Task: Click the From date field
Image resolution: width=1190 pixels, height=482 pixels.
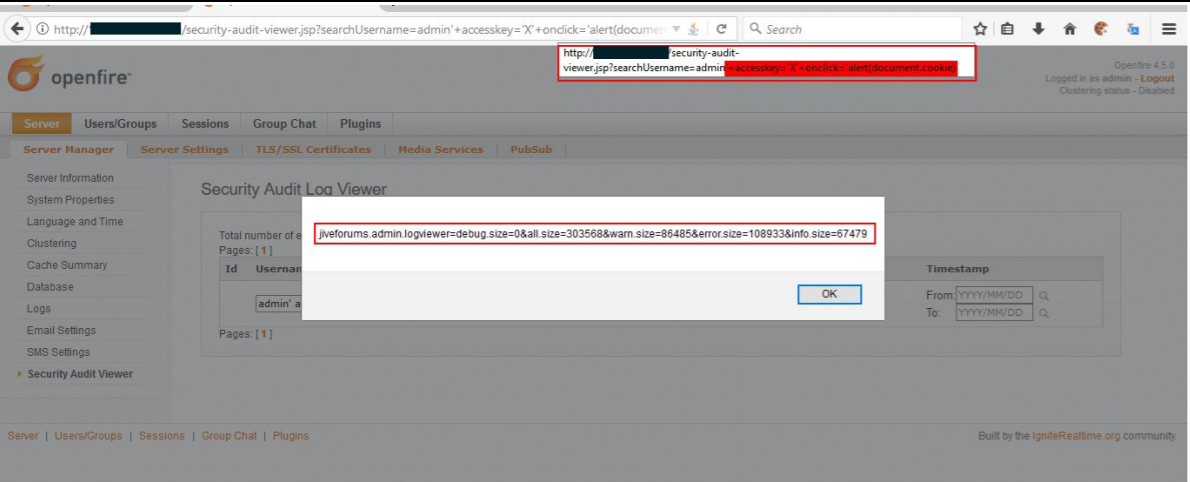Action: (x=994, y=295)
